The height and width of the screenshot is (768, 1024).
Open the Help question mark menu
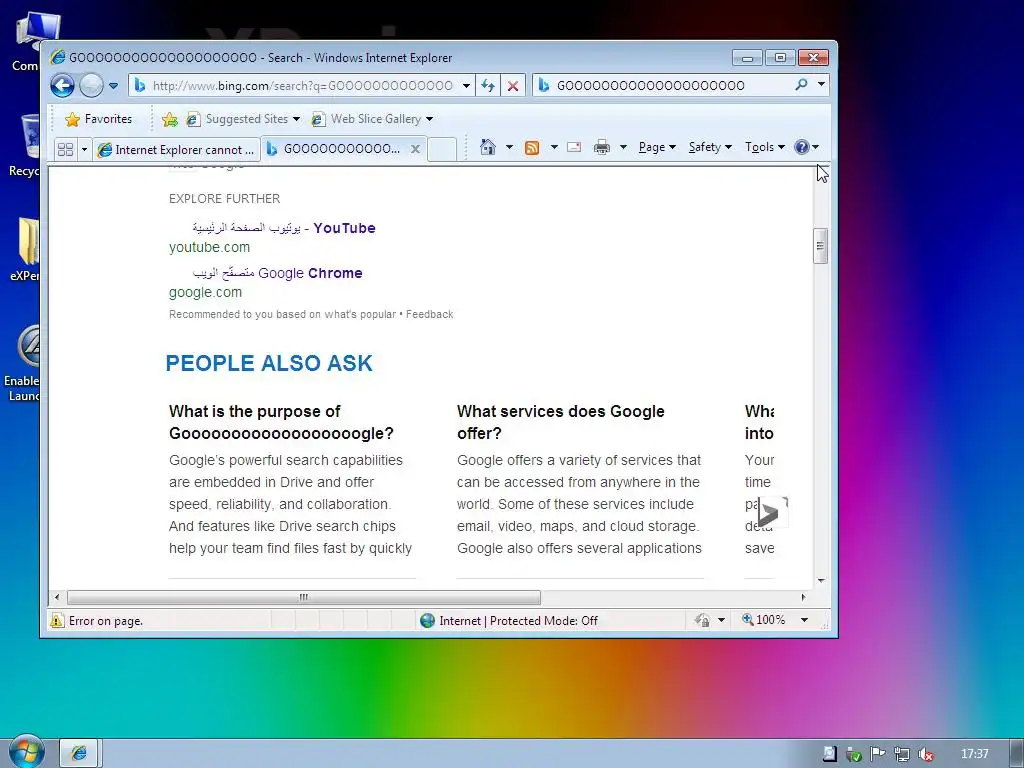click(x=806, y=147)
